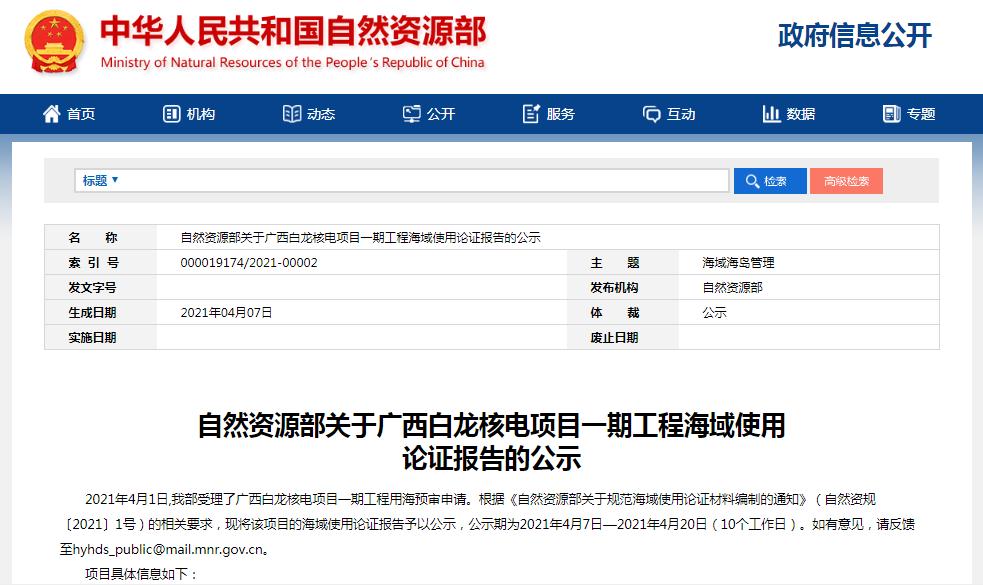Click the national emblem logo

[x=57, y=43]
